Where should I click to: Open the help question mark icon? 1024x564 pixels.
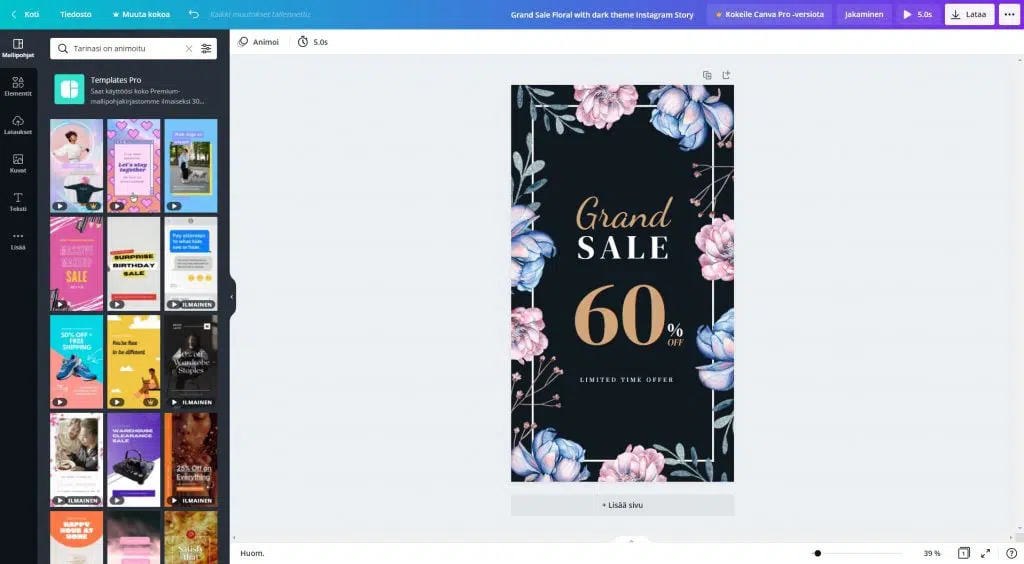(x=1011, y=554)
